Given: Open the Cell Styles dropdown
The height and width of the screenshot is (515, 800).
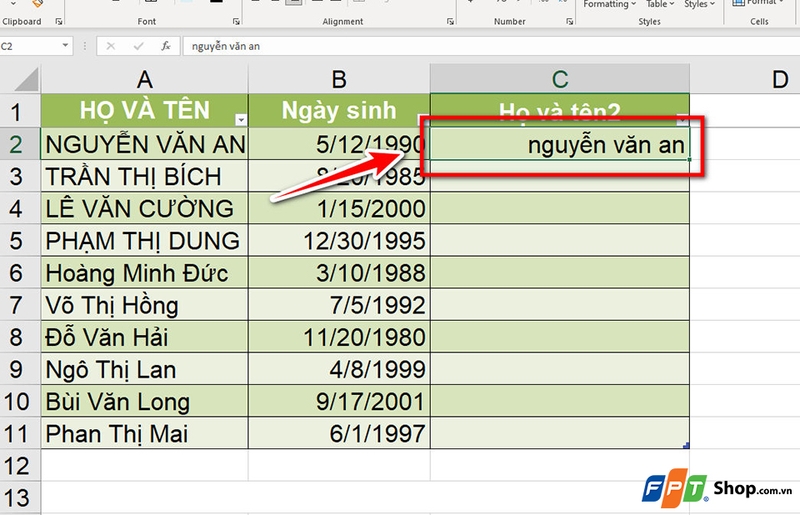Looking at the screenshot, I should (699, 4).
